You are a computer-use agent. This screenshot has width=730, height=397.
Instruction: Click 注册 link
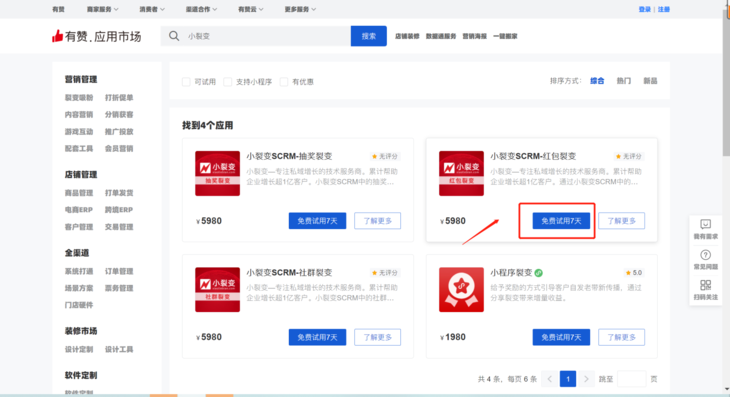point(663,9)
